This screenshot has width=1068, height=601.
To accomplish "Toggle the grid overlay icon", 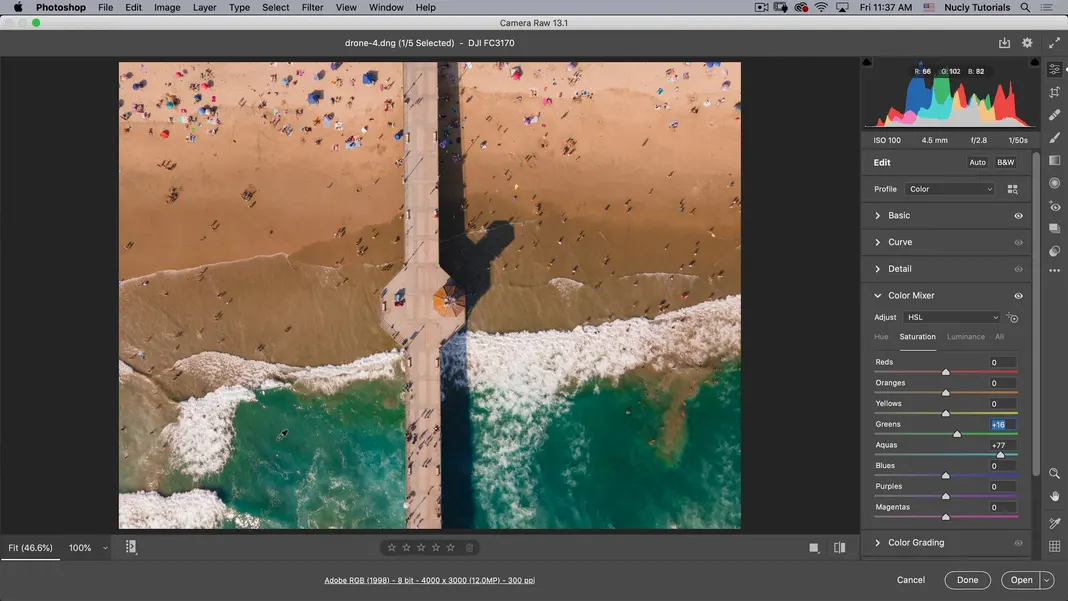I will click(x=1054, y=546).
